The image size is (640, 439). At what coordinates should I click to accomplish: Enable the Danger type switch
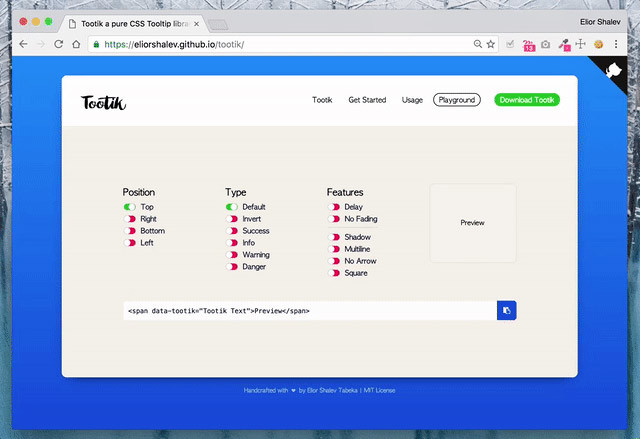tap(231, 266)
